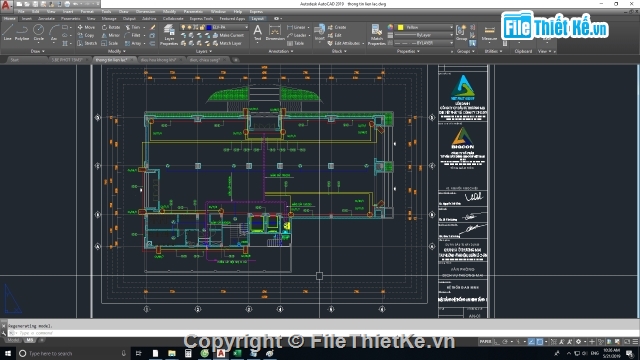Toggle the PAPER space status button

tap(485, 342)
